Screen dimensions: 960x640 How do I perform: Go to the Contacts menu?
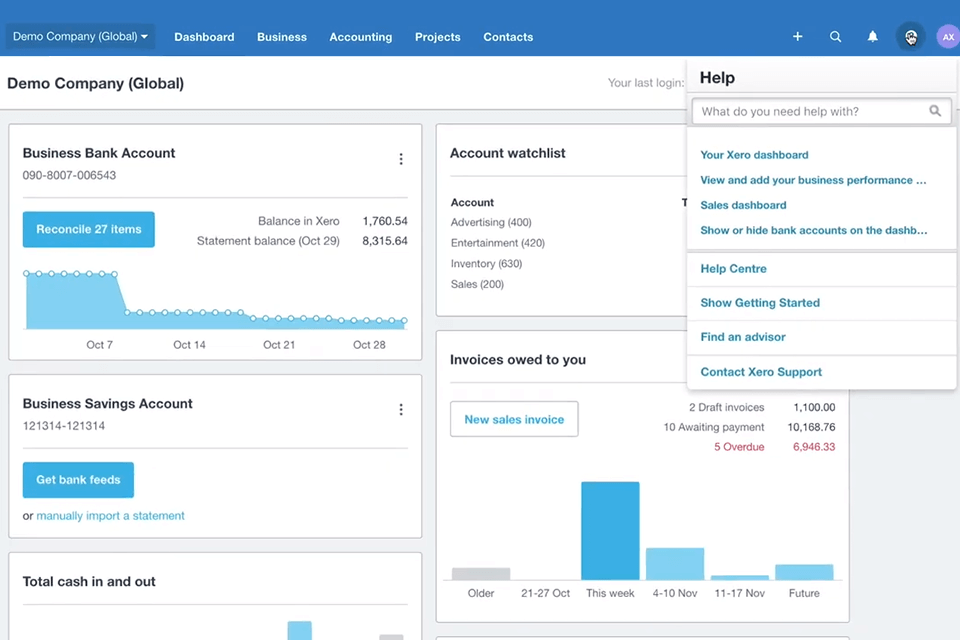tap(508, 37)
